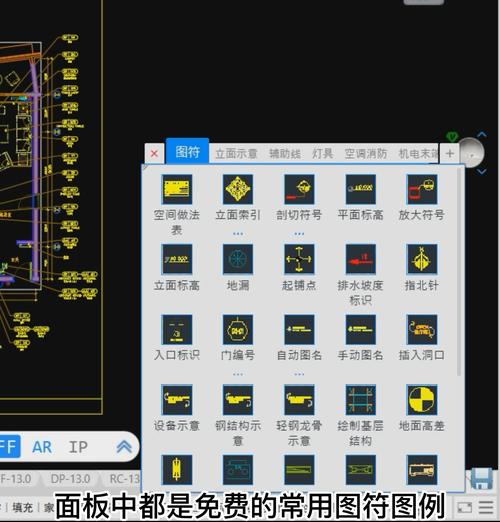Click the green gem icon above the round button

coord(452,137)
